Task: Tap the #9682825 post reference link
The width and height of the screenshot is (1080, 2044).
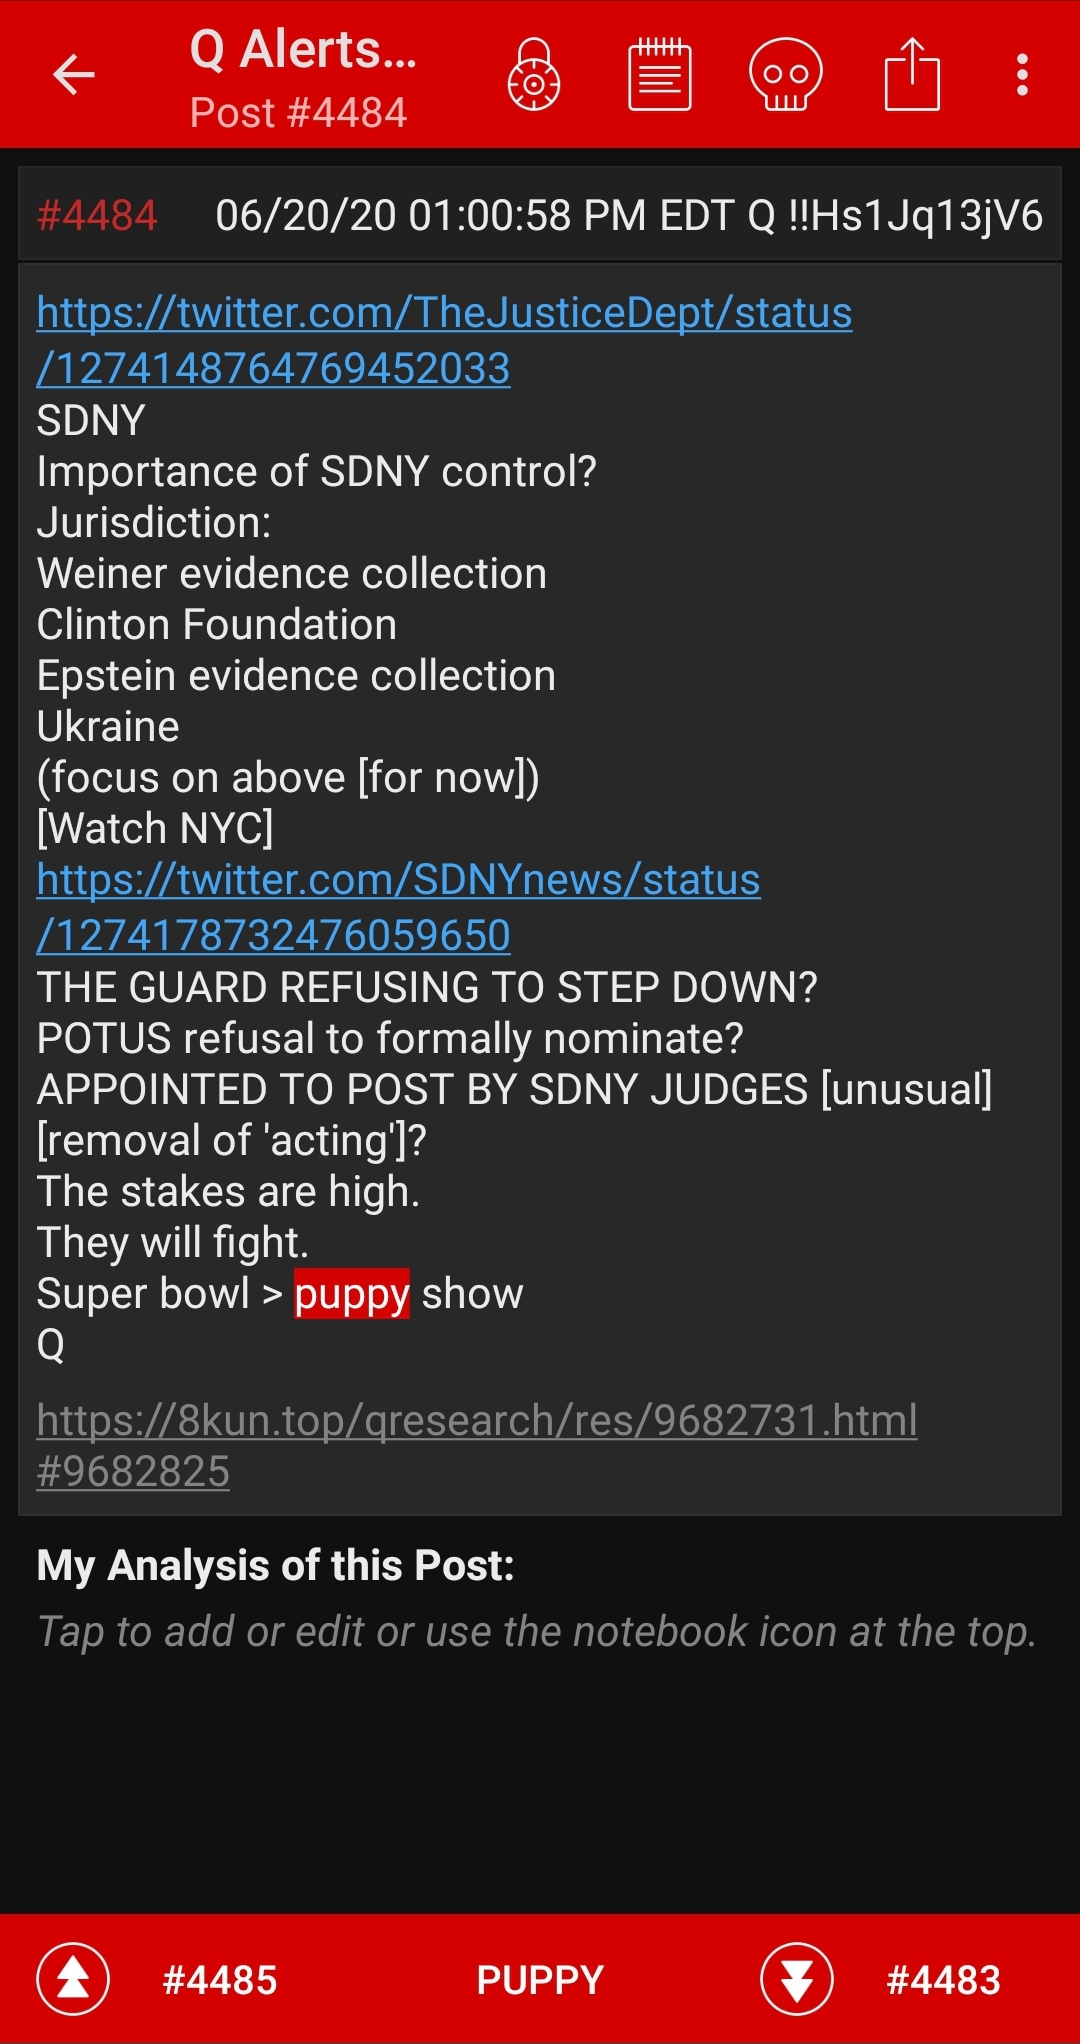Action: pos(133,1472)
